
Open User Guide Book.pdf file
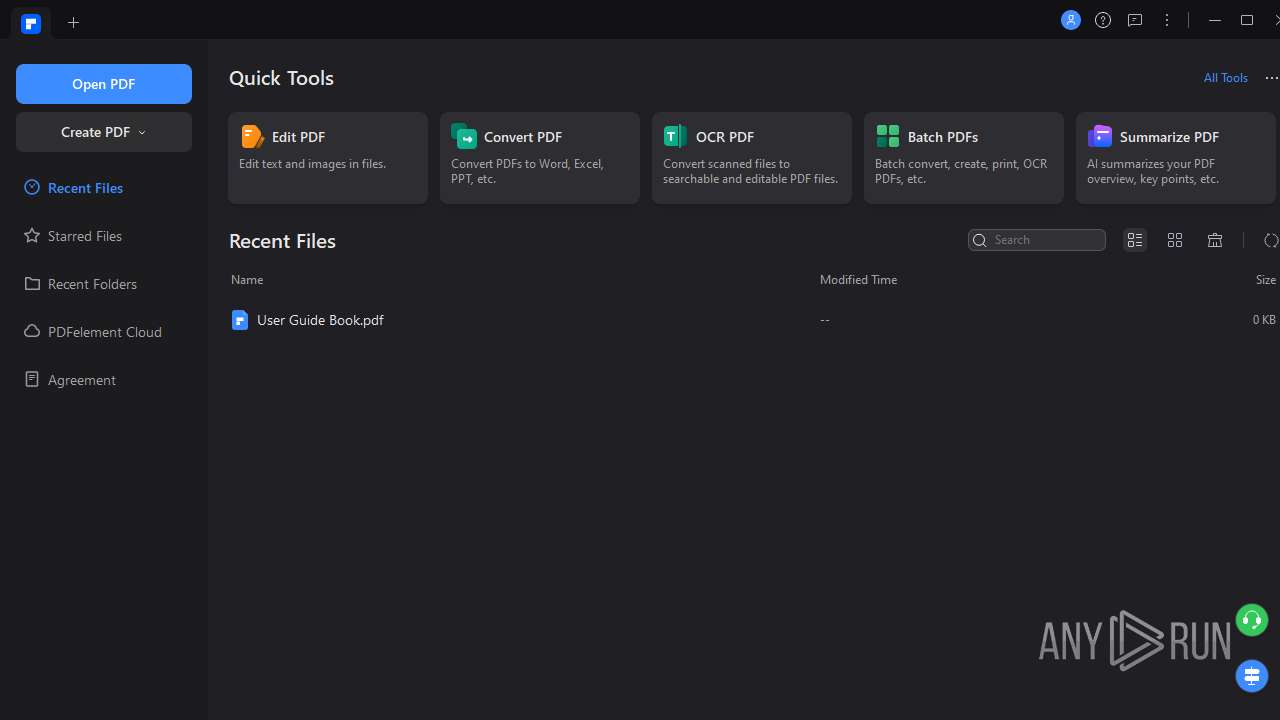point(320,320)
